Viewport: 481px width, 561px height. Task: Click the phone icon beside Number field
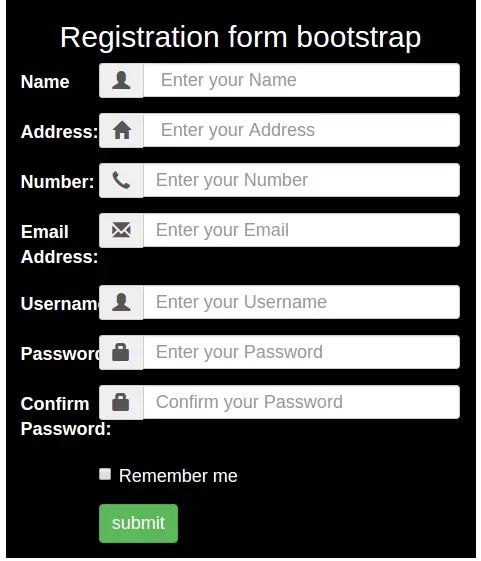121,180
